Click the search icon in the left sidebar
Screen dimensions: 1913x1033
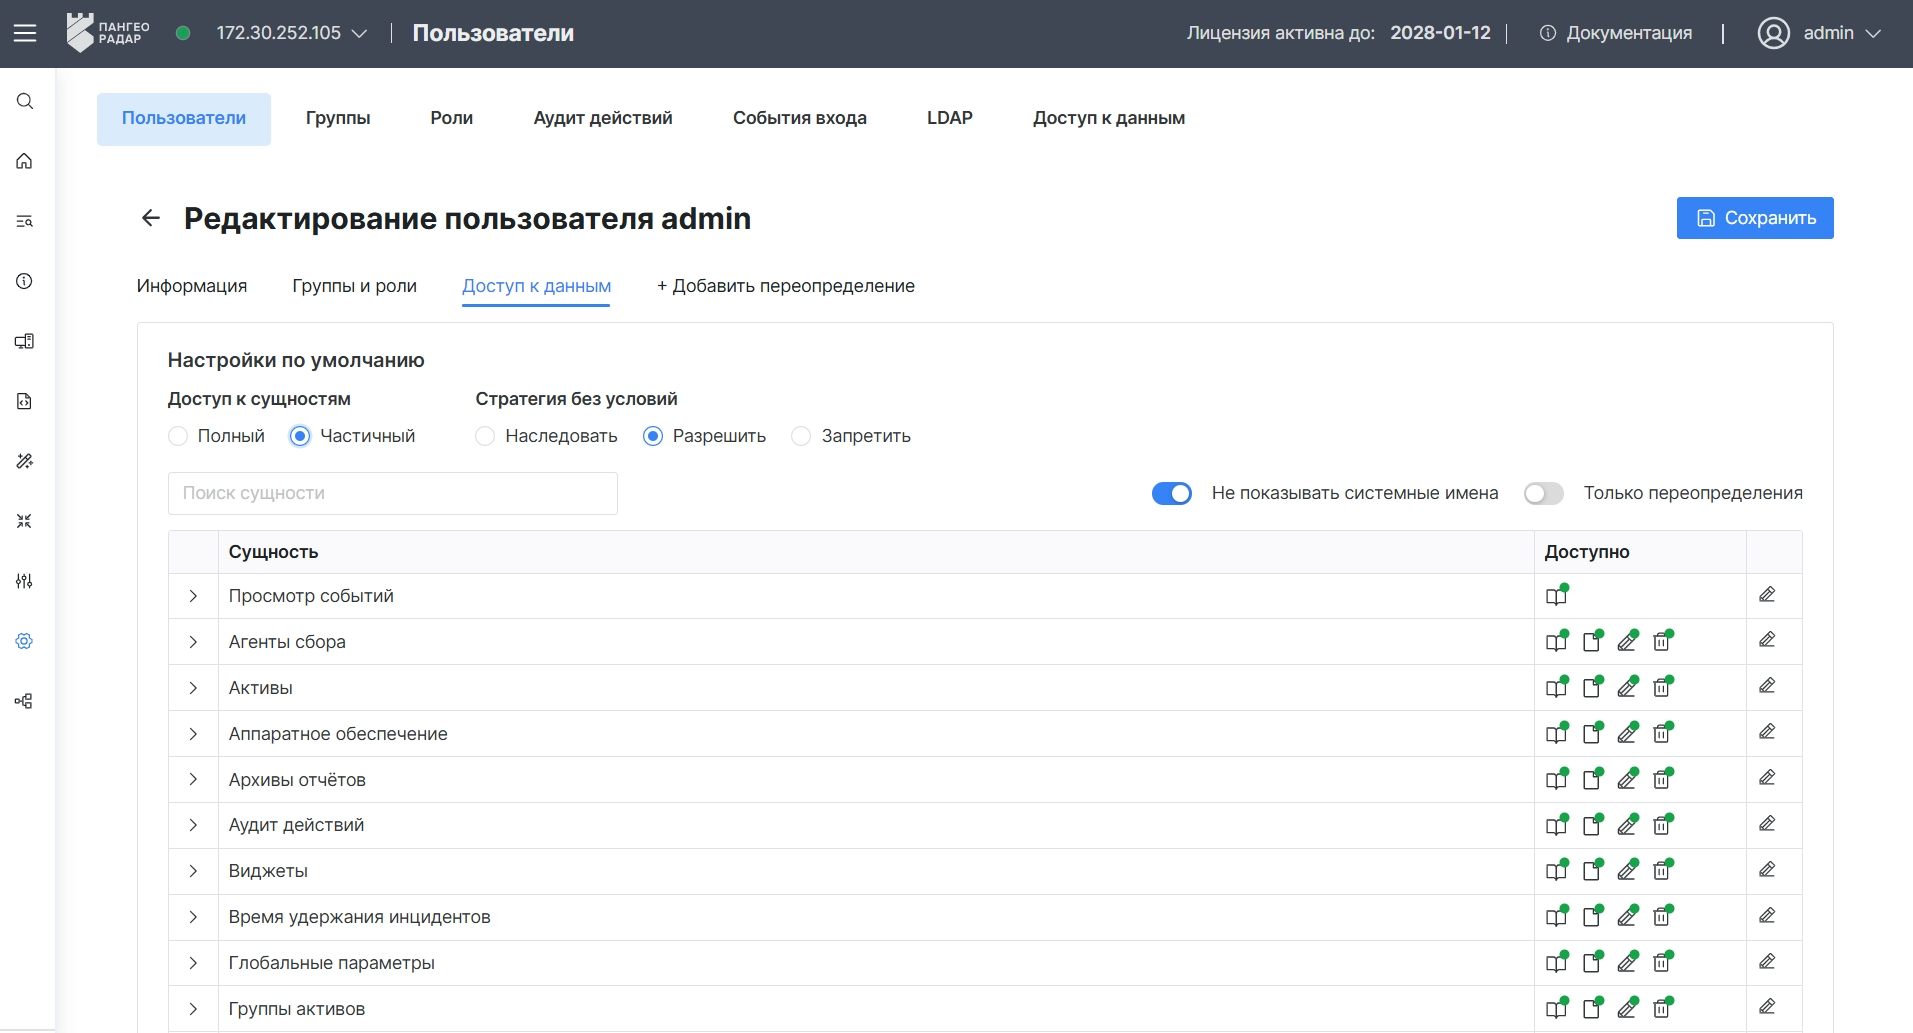[x=25, y=101]
